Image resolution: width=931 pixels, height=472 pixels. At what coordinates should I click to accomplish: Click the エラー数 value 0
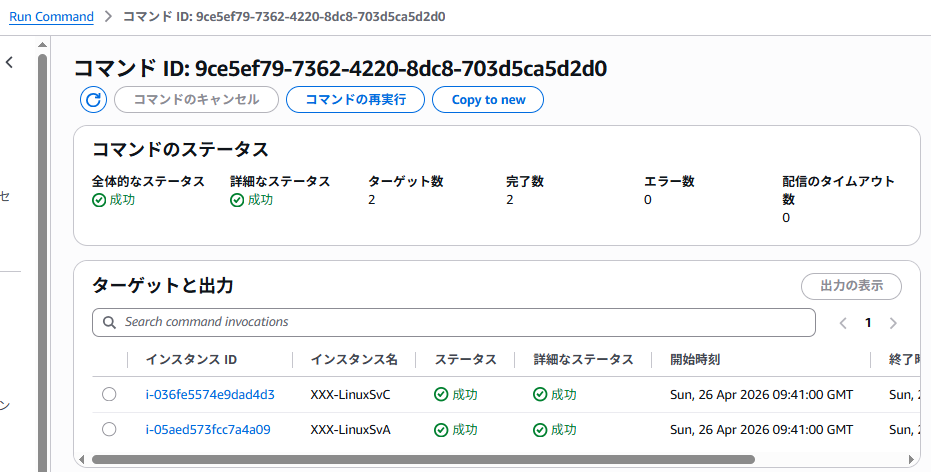point(648,200)
